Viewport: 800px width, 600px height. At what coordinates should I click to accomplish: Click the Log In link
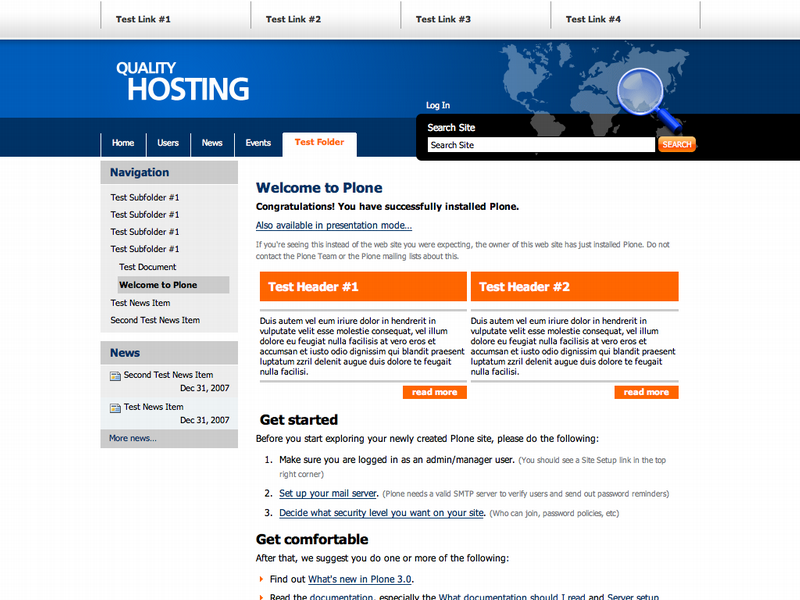[x=438, y=105]
